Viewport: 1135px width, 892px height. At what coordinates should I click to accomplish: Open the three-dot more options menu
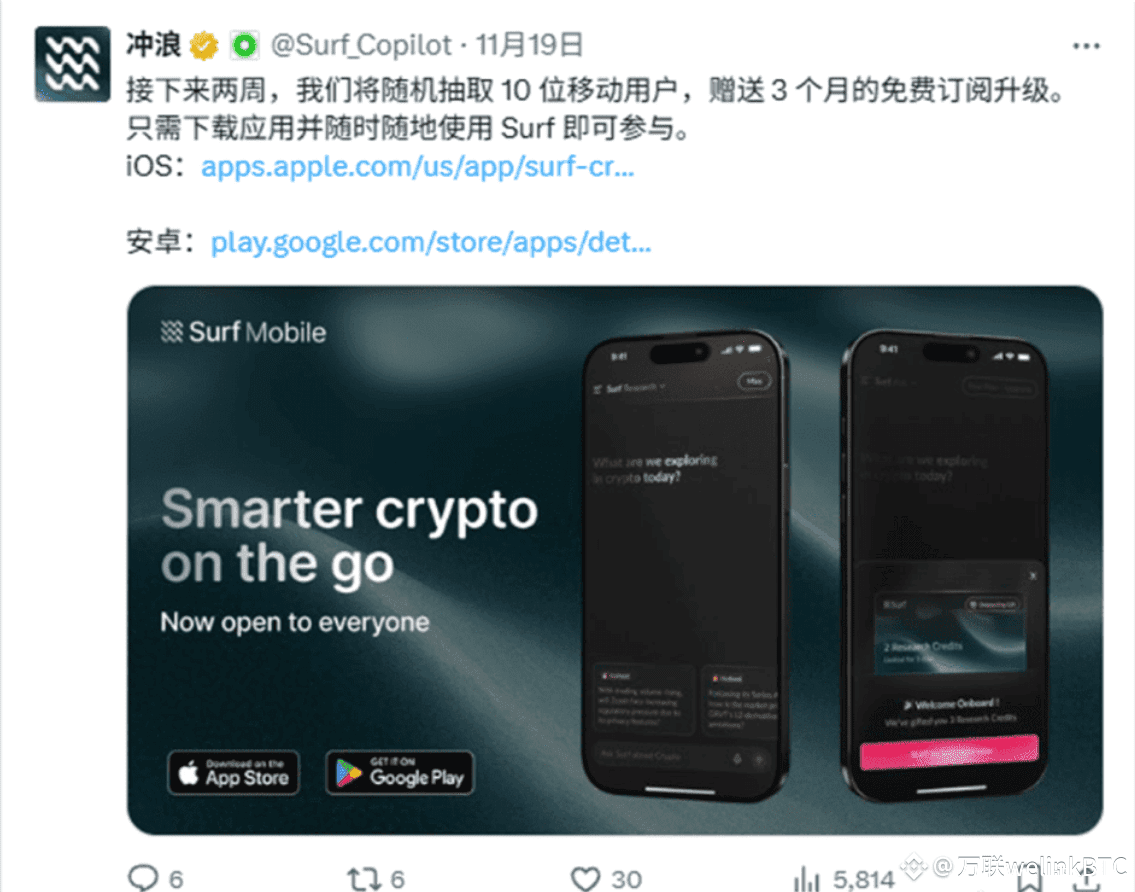click(1086, 46)
